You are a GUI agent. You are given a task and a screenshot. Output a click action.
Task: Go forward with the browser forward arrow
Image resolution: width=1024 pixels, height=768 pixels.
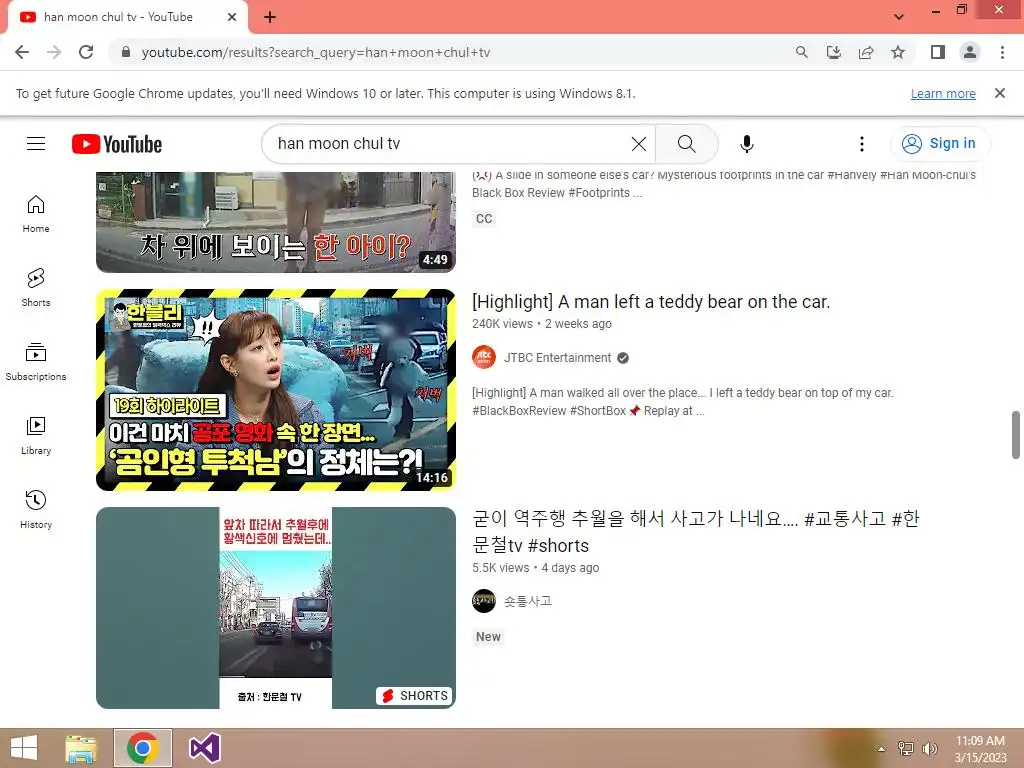[x=54, y=52]
